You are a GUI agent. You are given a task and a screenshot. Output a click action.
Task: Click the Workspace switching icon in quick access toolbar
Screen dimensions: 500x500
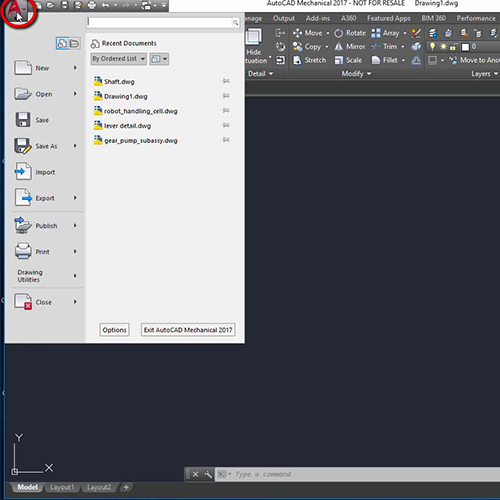tap(146, 5)
